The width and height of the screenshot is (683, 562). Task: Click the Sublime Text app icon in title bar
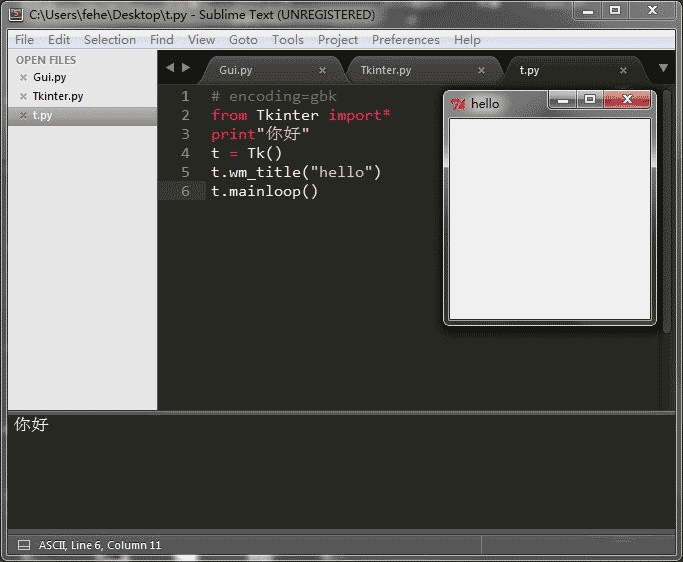(x=16, y=14)
